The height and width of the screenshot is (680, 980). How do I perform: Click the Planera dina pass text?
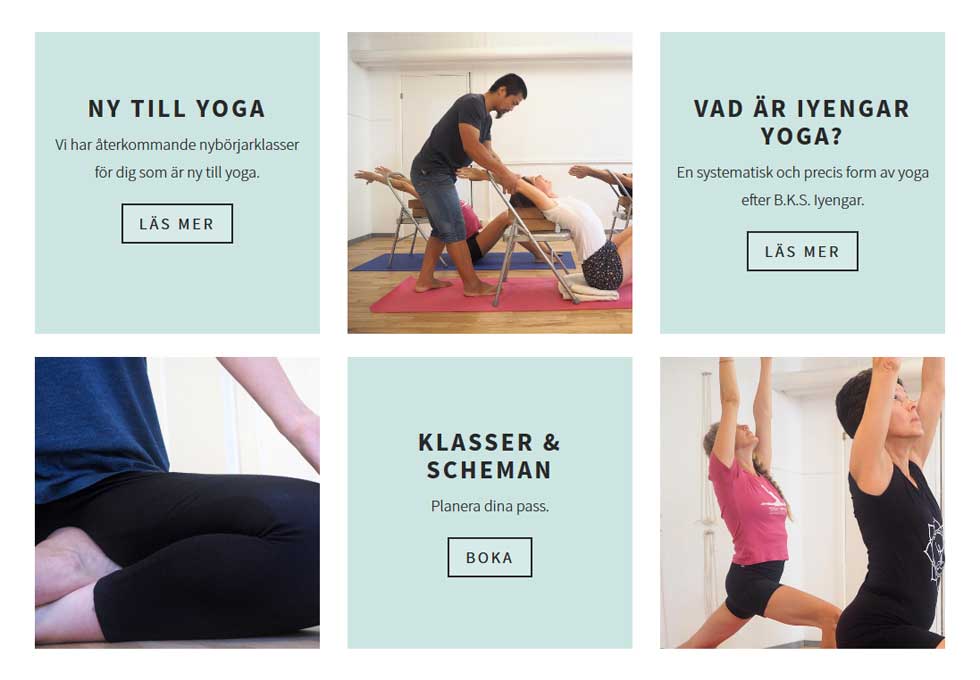(x=489, y=506)
